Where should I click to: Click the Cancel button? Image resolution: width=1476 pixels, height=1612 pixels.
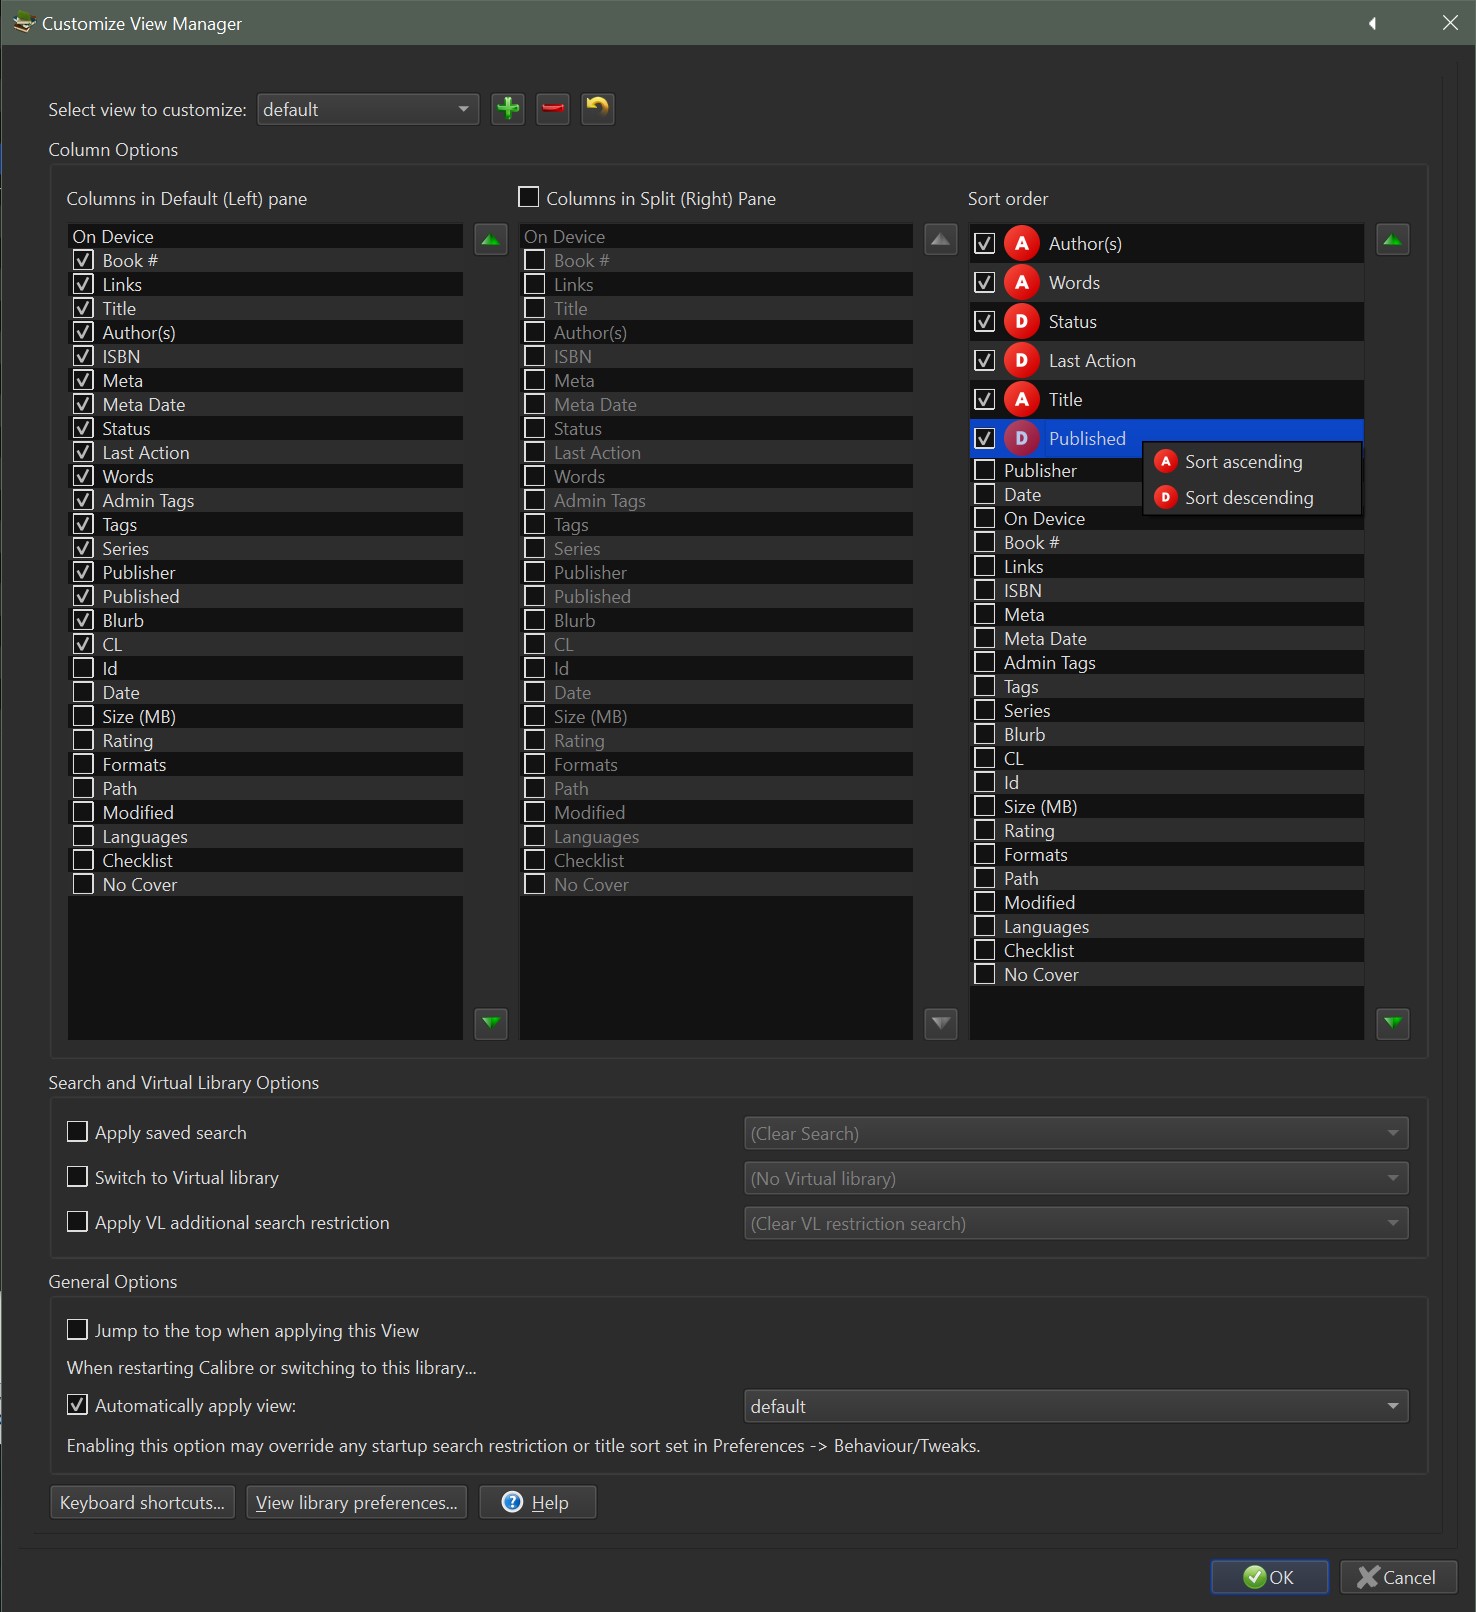point(1398,1577)
